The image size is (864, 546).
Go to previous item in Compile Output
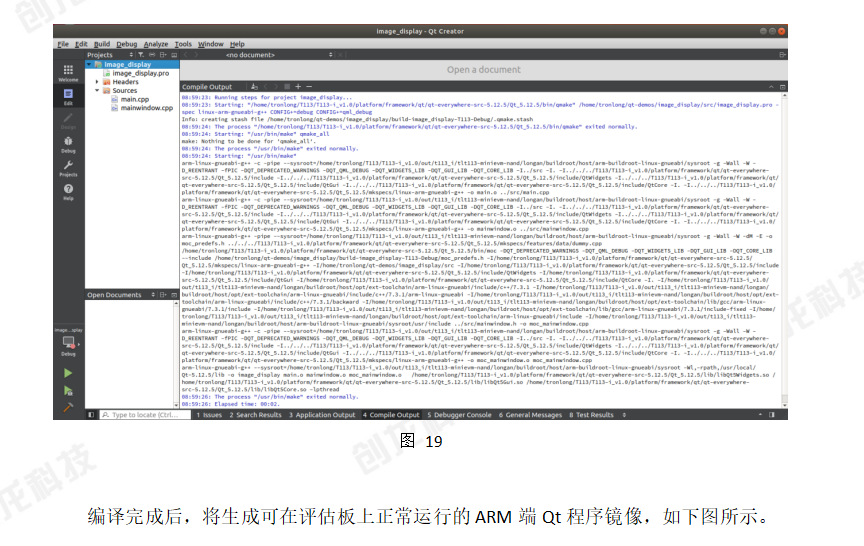coord(265,87)
